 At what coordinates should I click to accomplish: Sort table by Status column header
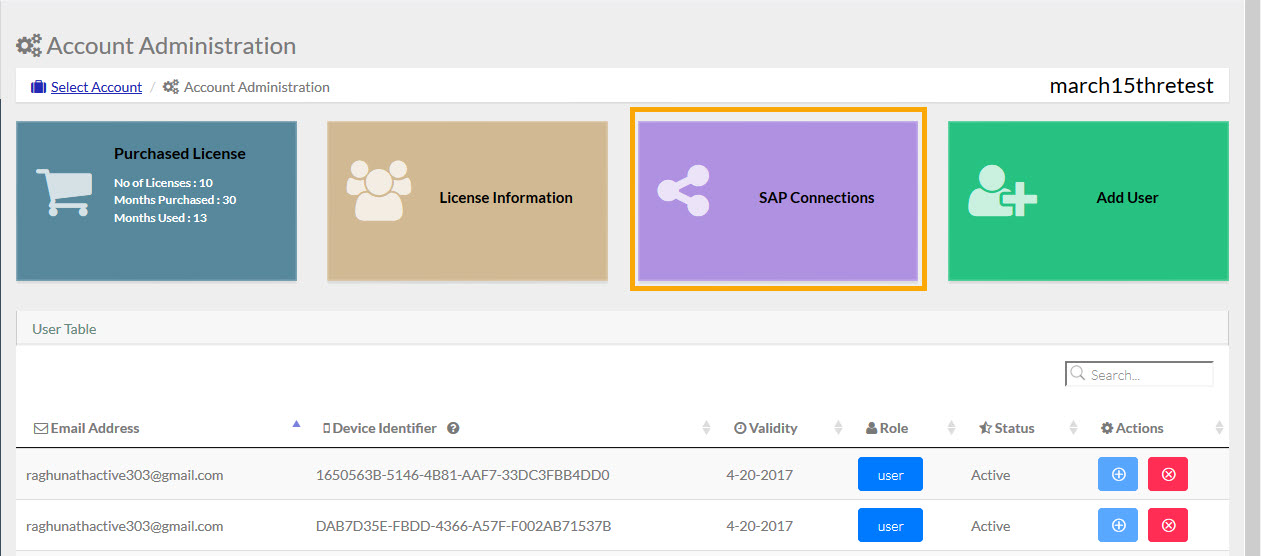coord(1013,428)
